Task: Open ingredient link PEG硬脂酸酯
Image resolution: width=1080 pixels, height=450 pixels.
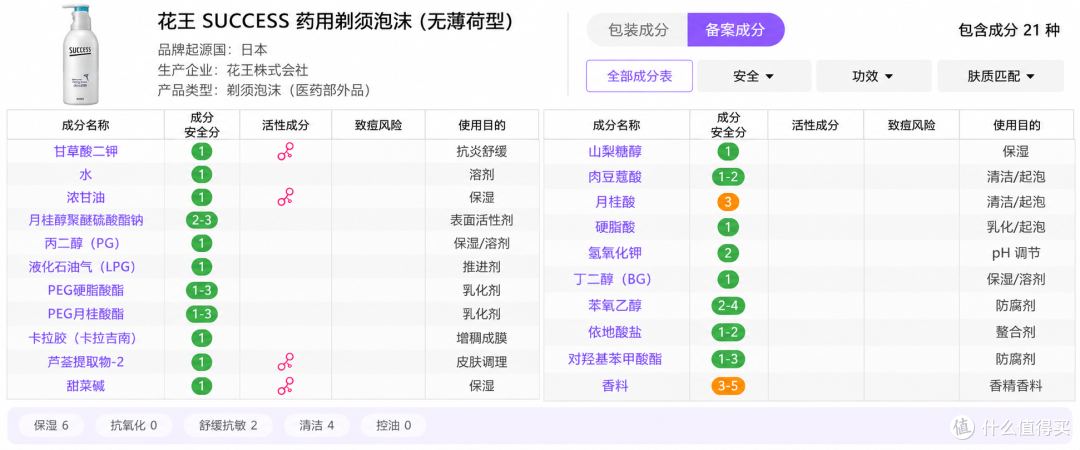Action: coord(86,291)
